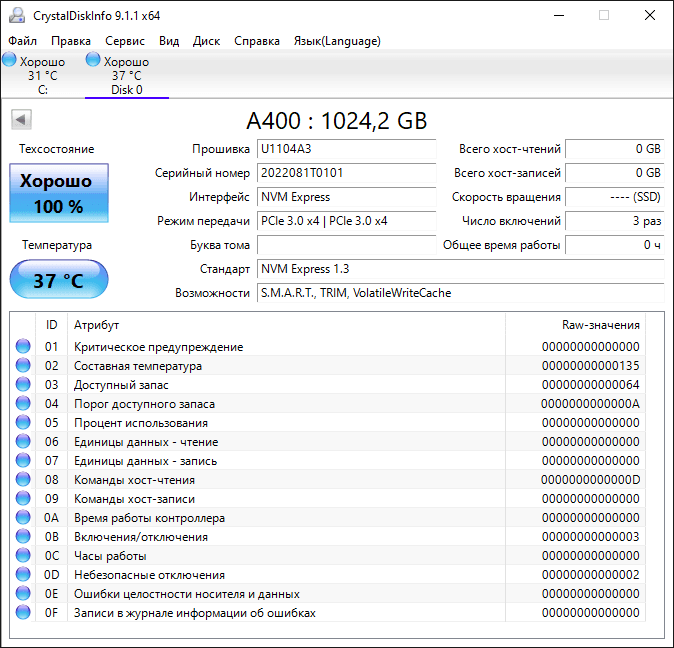Screen dimensions: 674x648
Task: Click the empty Буква тома field
Action: point(346,245)
